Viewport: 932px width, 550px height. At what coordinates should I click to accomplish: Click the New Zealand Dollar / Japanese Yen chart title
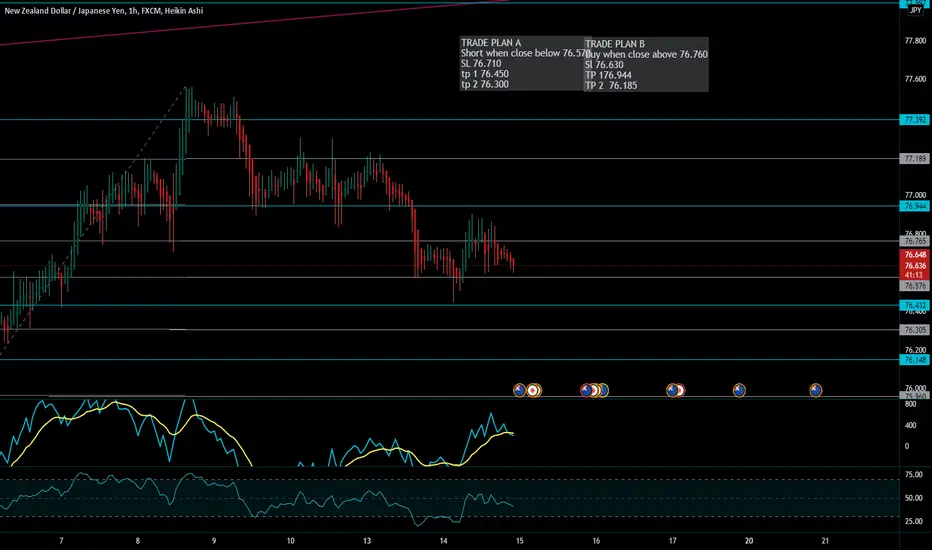(x=103, y=11)
